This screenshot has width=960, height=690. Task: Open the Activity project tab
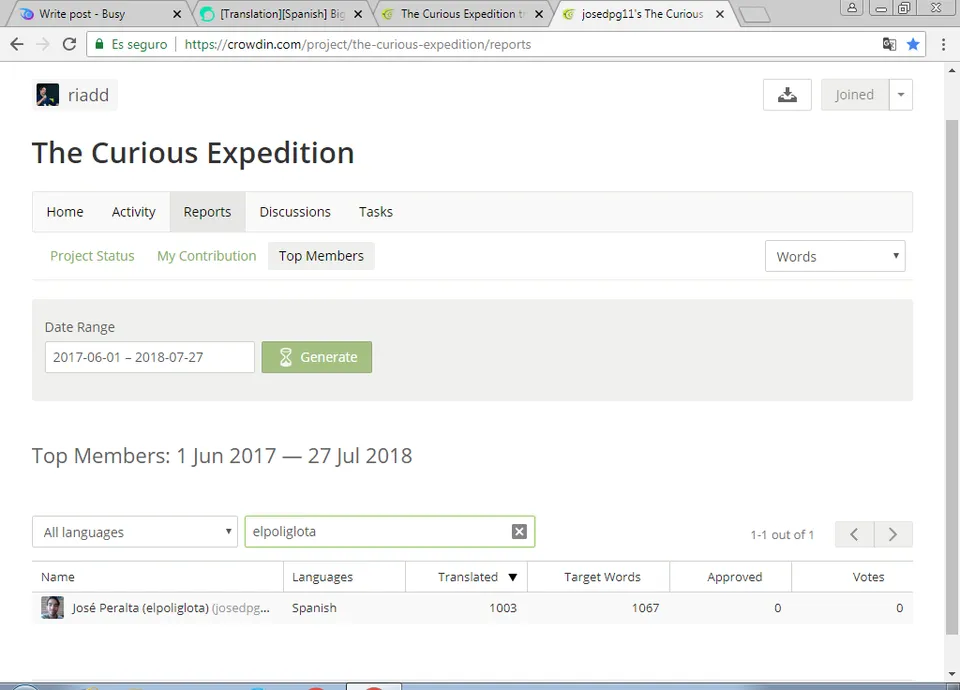coord(133,212)
